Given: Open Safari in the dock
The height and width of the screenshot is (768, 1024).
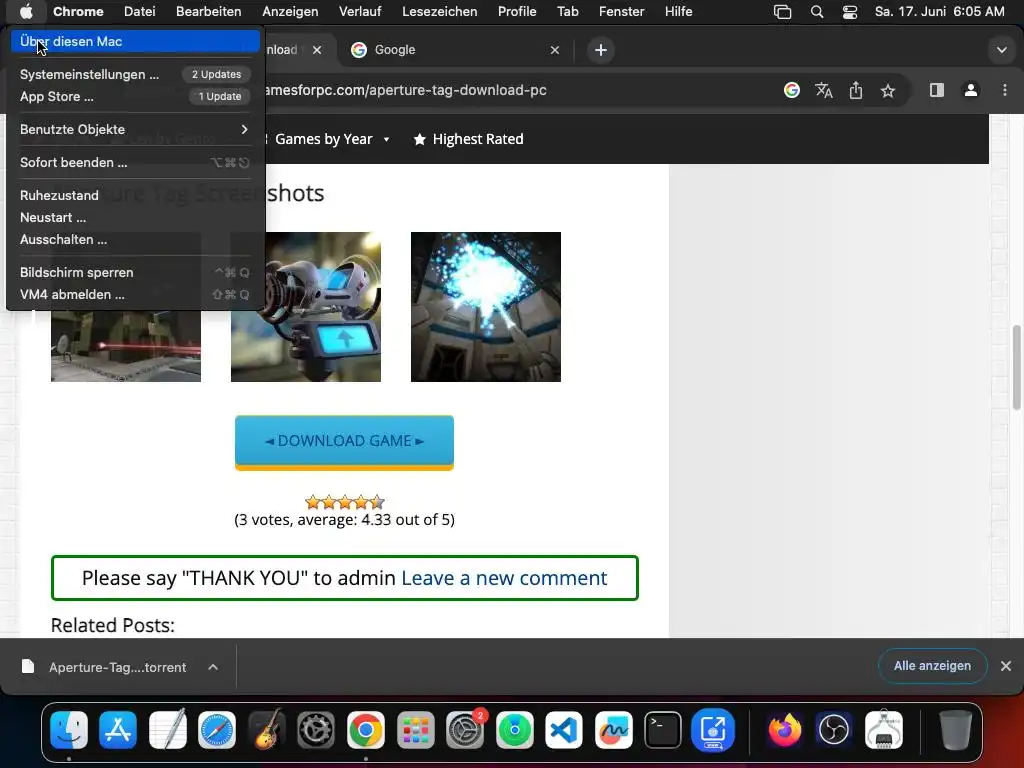Looking at the screenshot, I should coord(217,729).
